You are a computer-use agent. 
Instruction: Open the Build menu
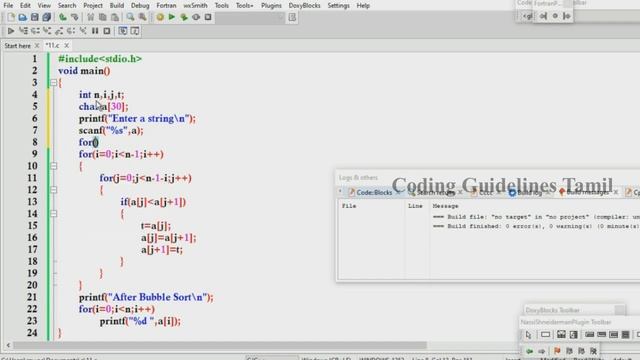tap(117, 5)
